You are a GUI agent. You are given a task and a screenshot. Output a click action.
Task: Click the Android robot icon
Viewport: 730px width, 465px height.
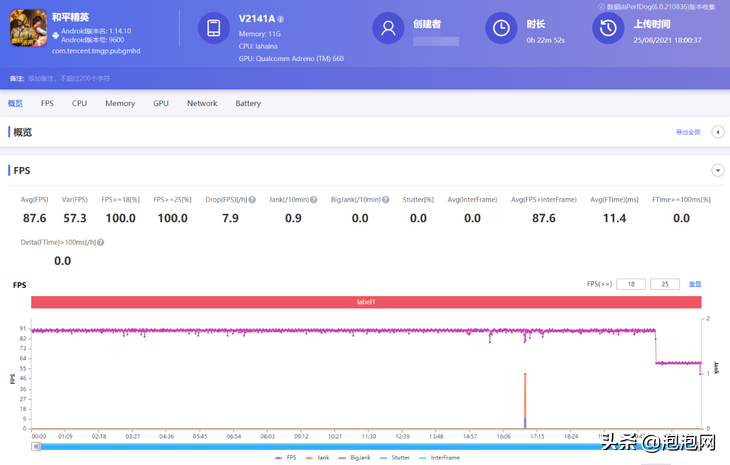tap(55, 35)
